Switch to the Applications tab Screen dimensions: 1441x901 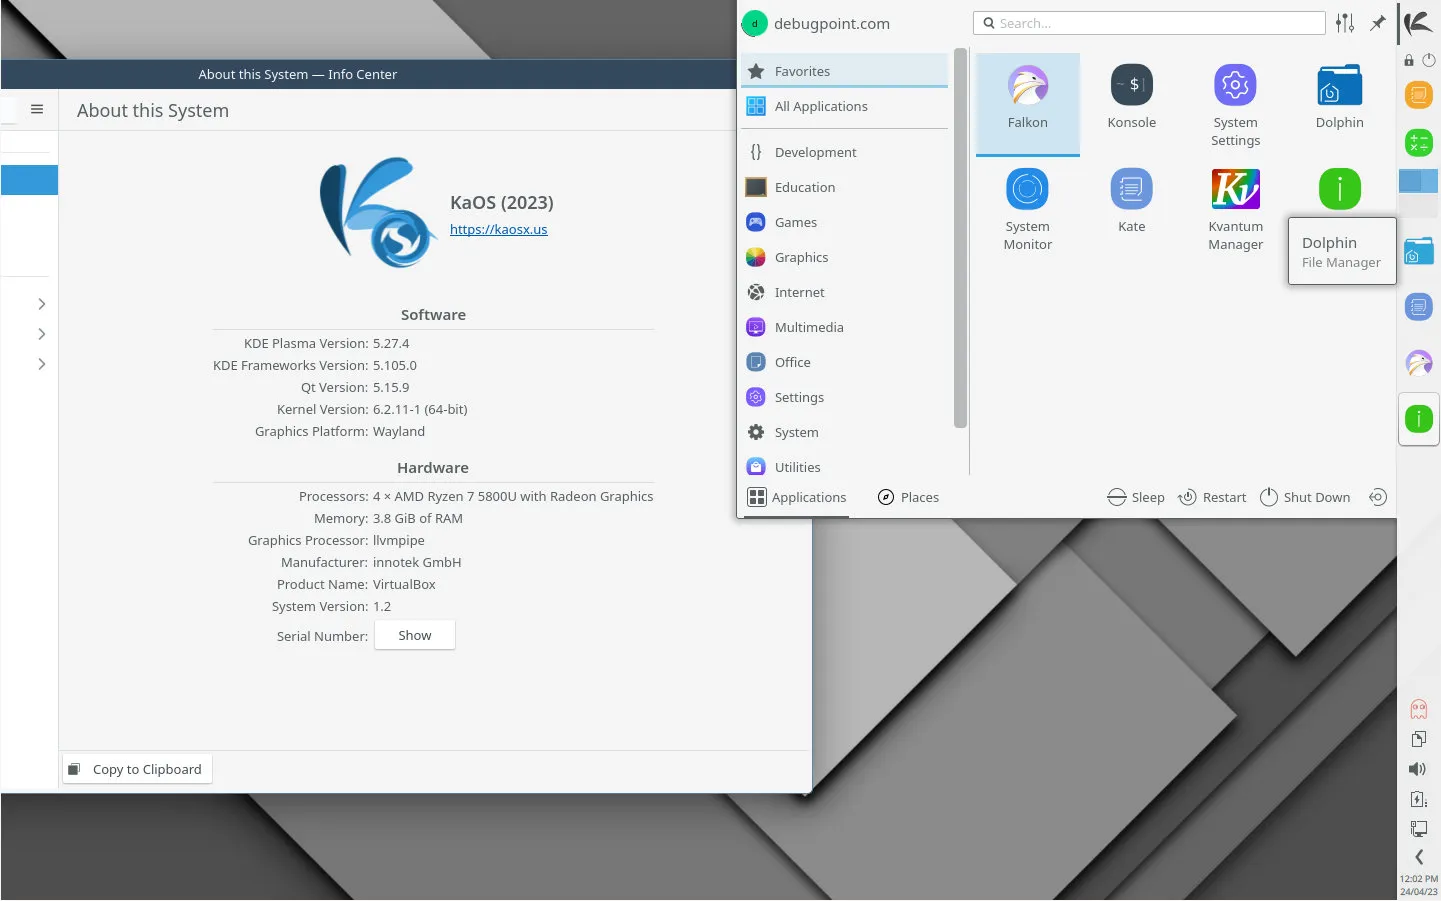[797, 497]
